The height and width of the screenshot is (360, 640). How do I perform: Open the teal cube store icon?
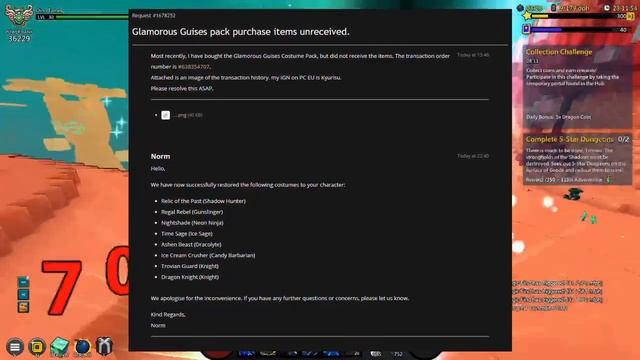click(x=59, y=347)
